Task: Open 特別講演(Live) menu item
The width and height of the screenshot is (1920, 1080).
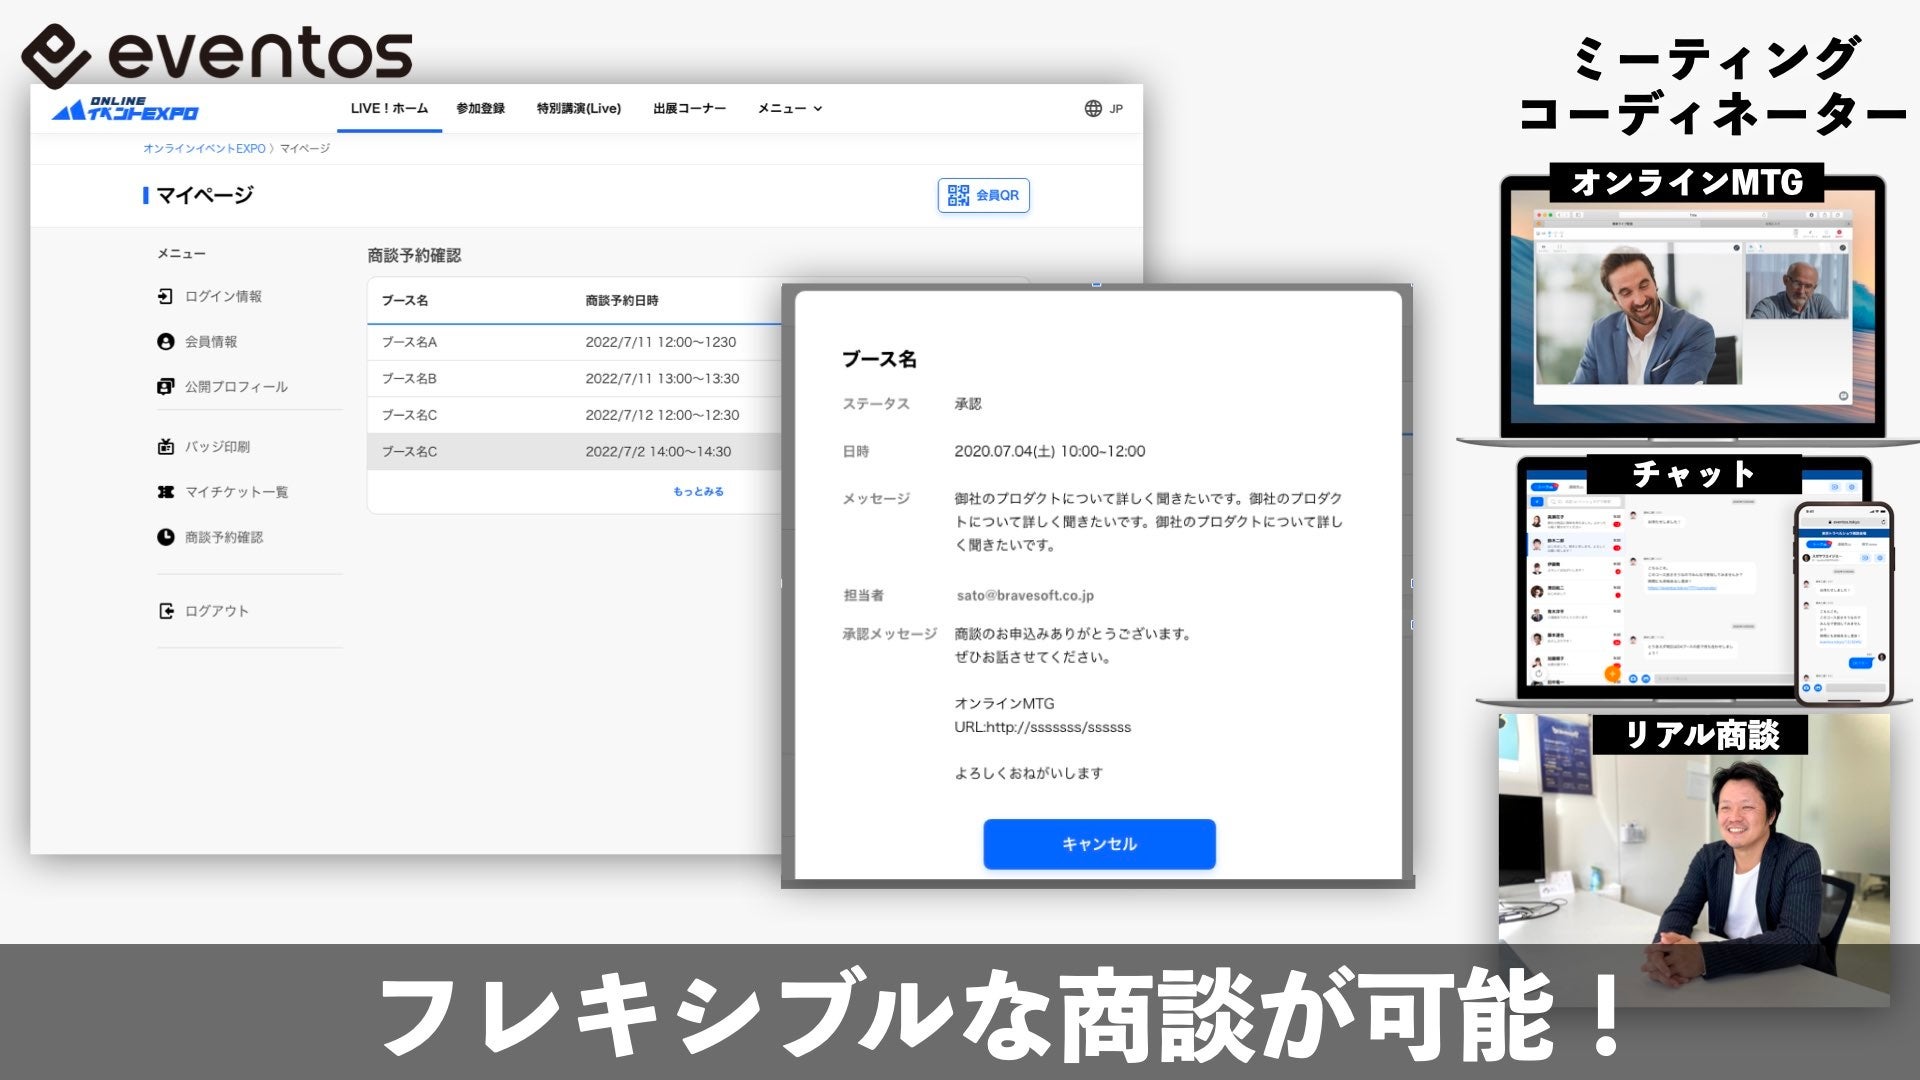Action: (578, 108)
